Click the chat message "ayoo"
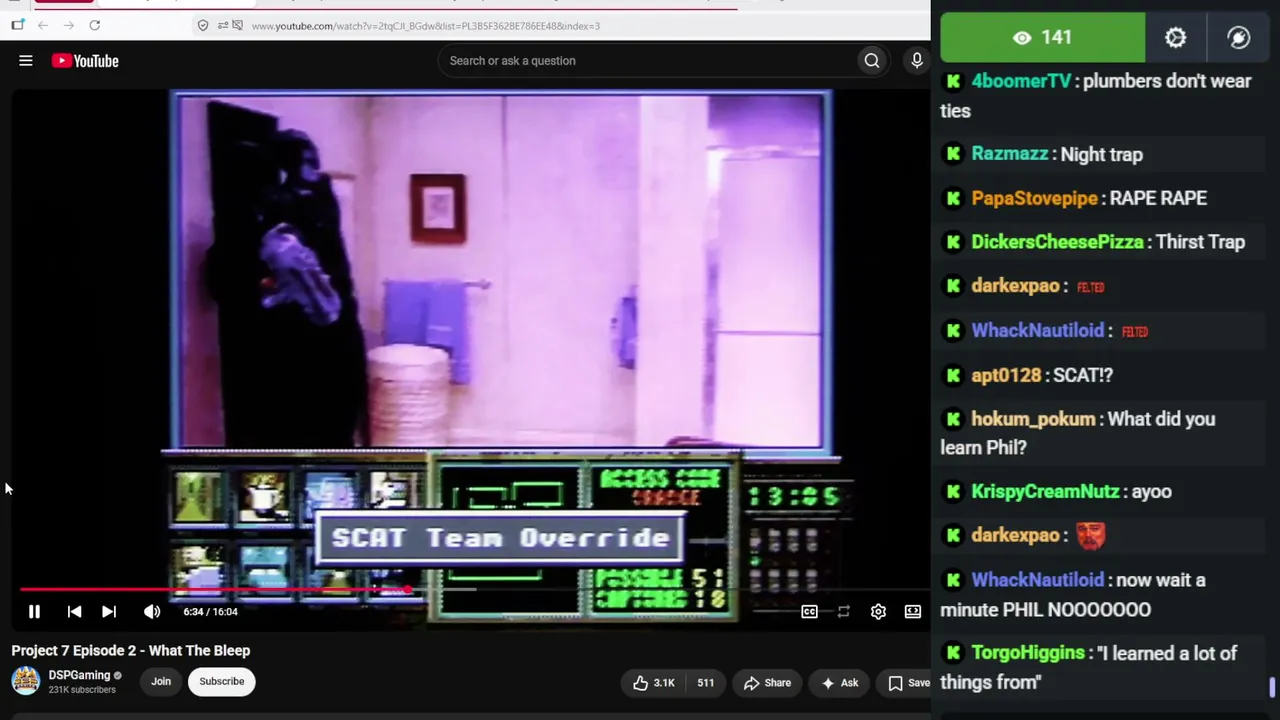 click(x=1151, y=491)
